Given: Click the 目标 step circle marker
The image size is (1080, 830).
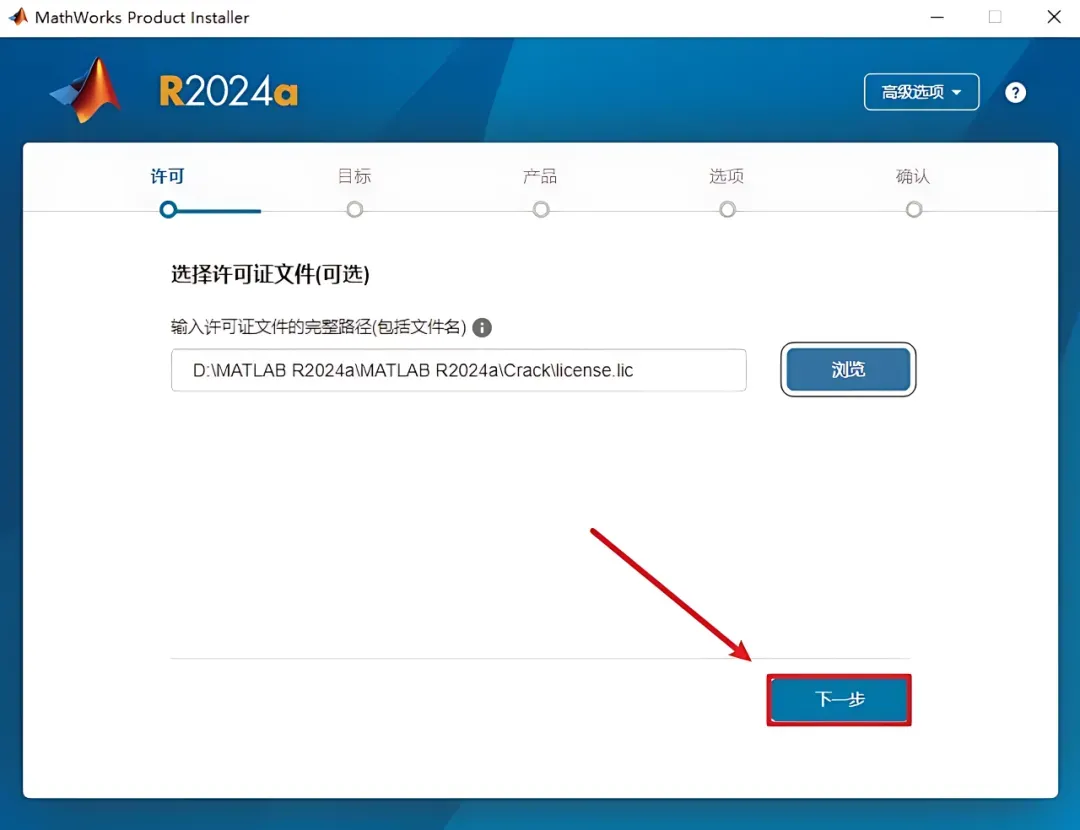Looking at the screenshot, I should tap(355, 209).
